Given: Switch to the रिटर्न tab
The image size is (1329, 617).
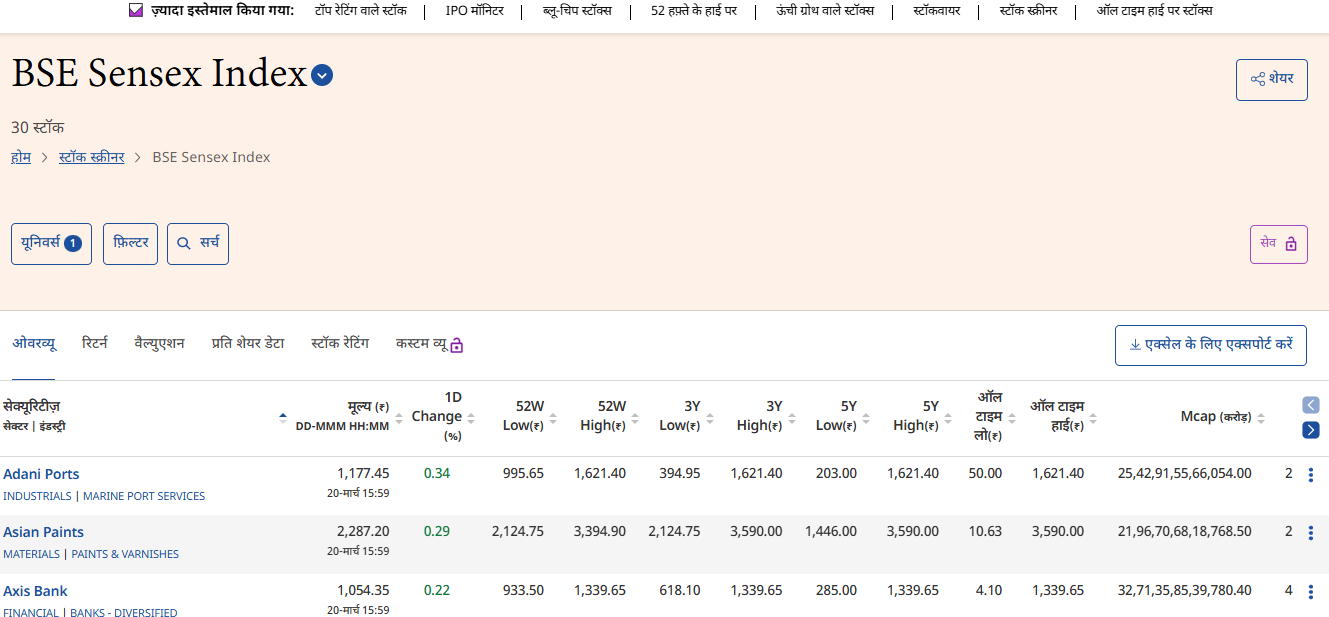Looking at the screenshot, I should coord(95,343).
